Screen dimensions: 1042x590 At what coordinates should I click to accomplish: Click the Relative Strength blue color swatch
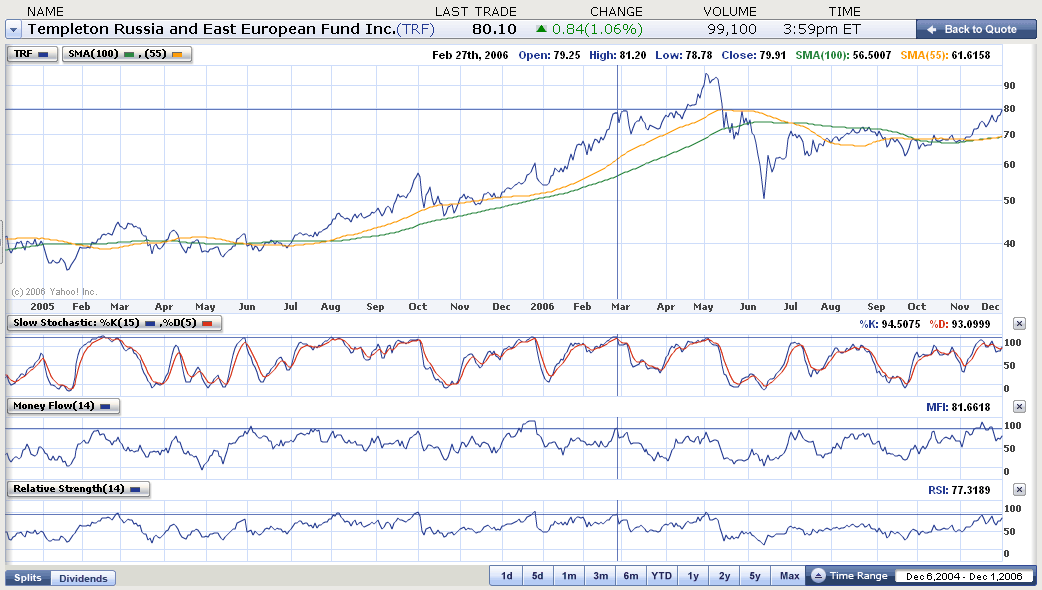point(135,490)
